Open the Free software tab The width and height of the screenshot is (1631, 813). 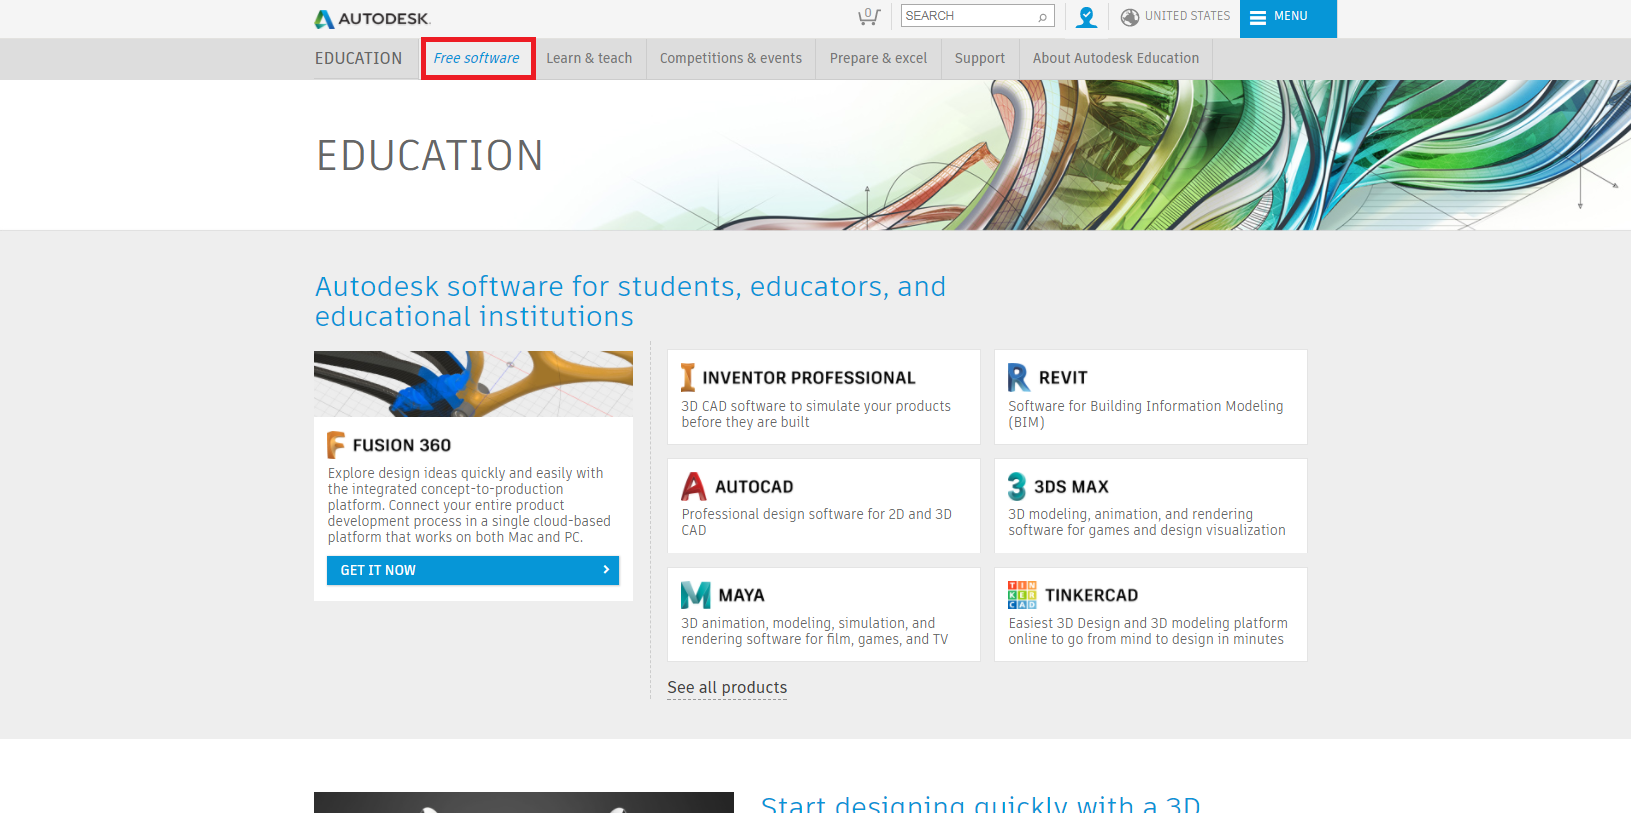pyautogui.click(x=477, y=58)
